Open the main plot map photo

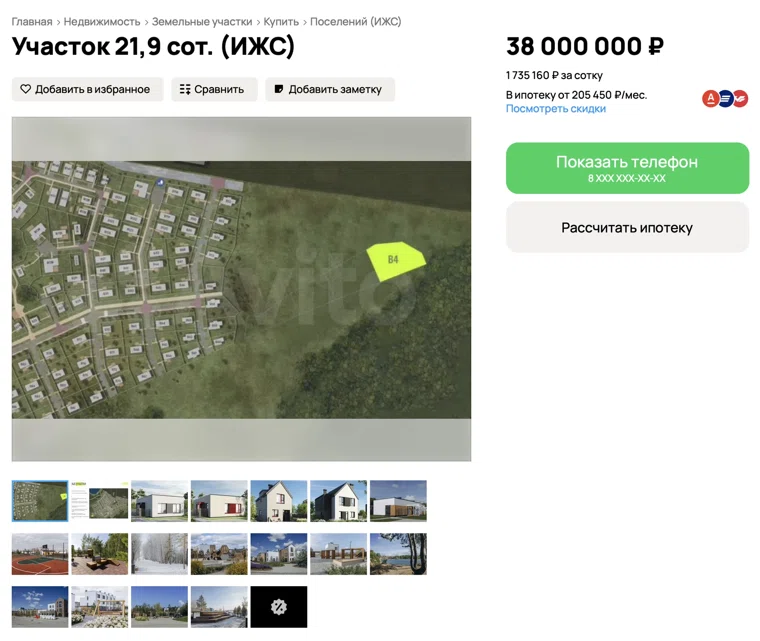(241, 289)
